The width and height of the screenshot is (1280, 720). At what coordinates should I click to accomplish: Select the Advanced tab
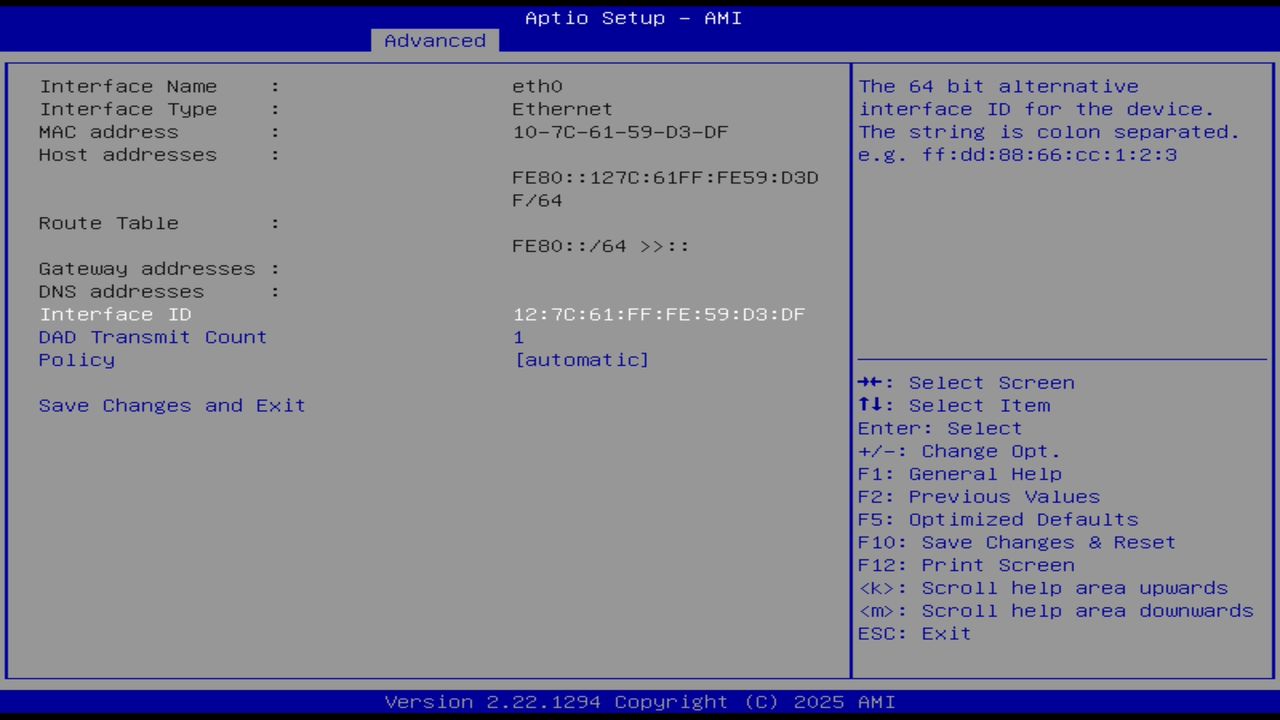point(434,40)
